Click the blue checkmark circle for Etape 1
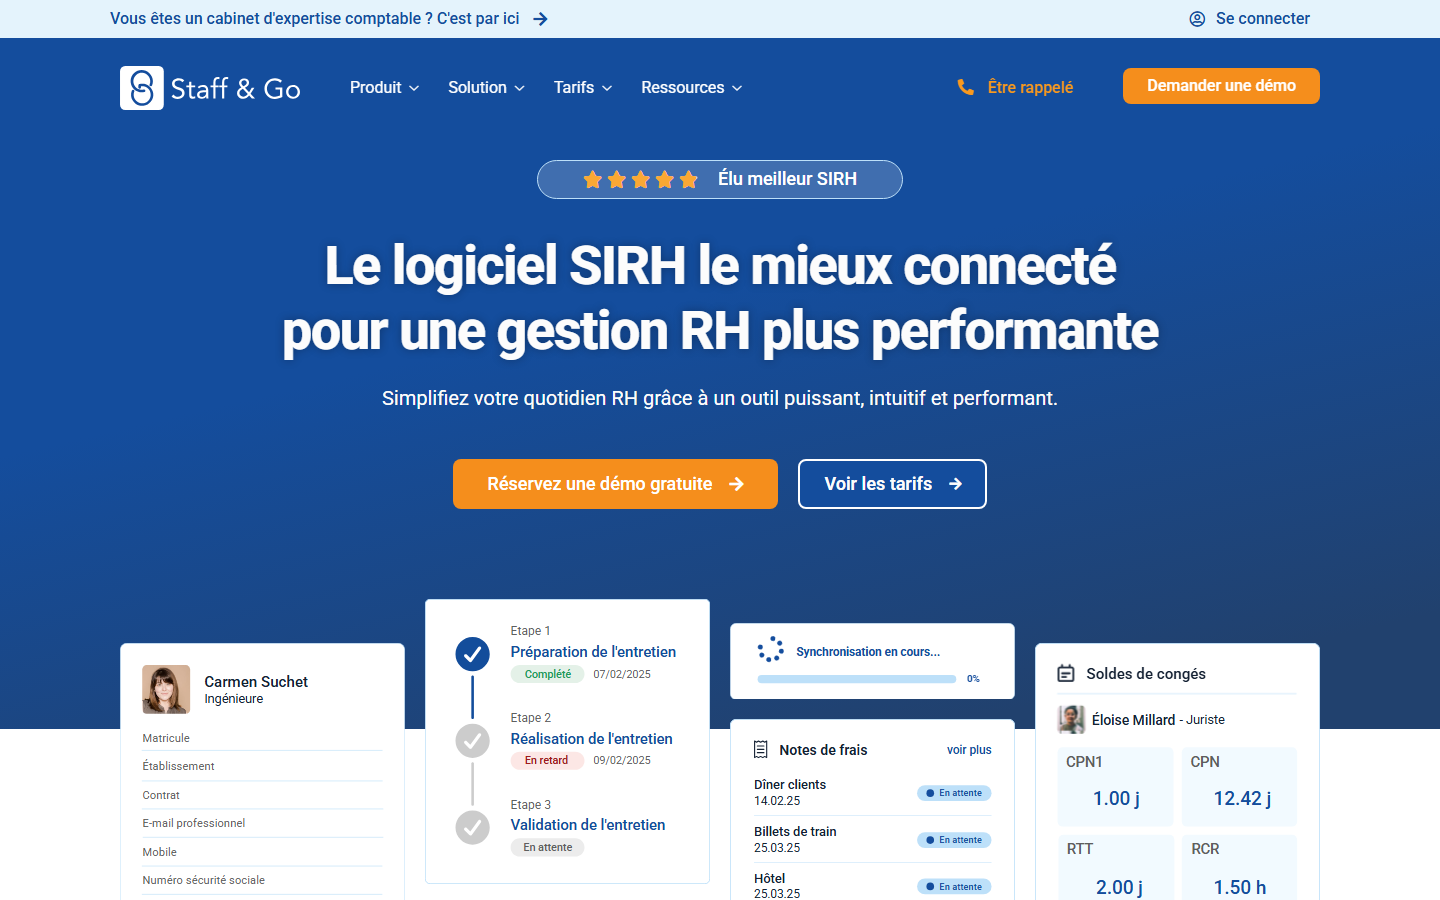The image size is (1440, 900). click(472, 654)
